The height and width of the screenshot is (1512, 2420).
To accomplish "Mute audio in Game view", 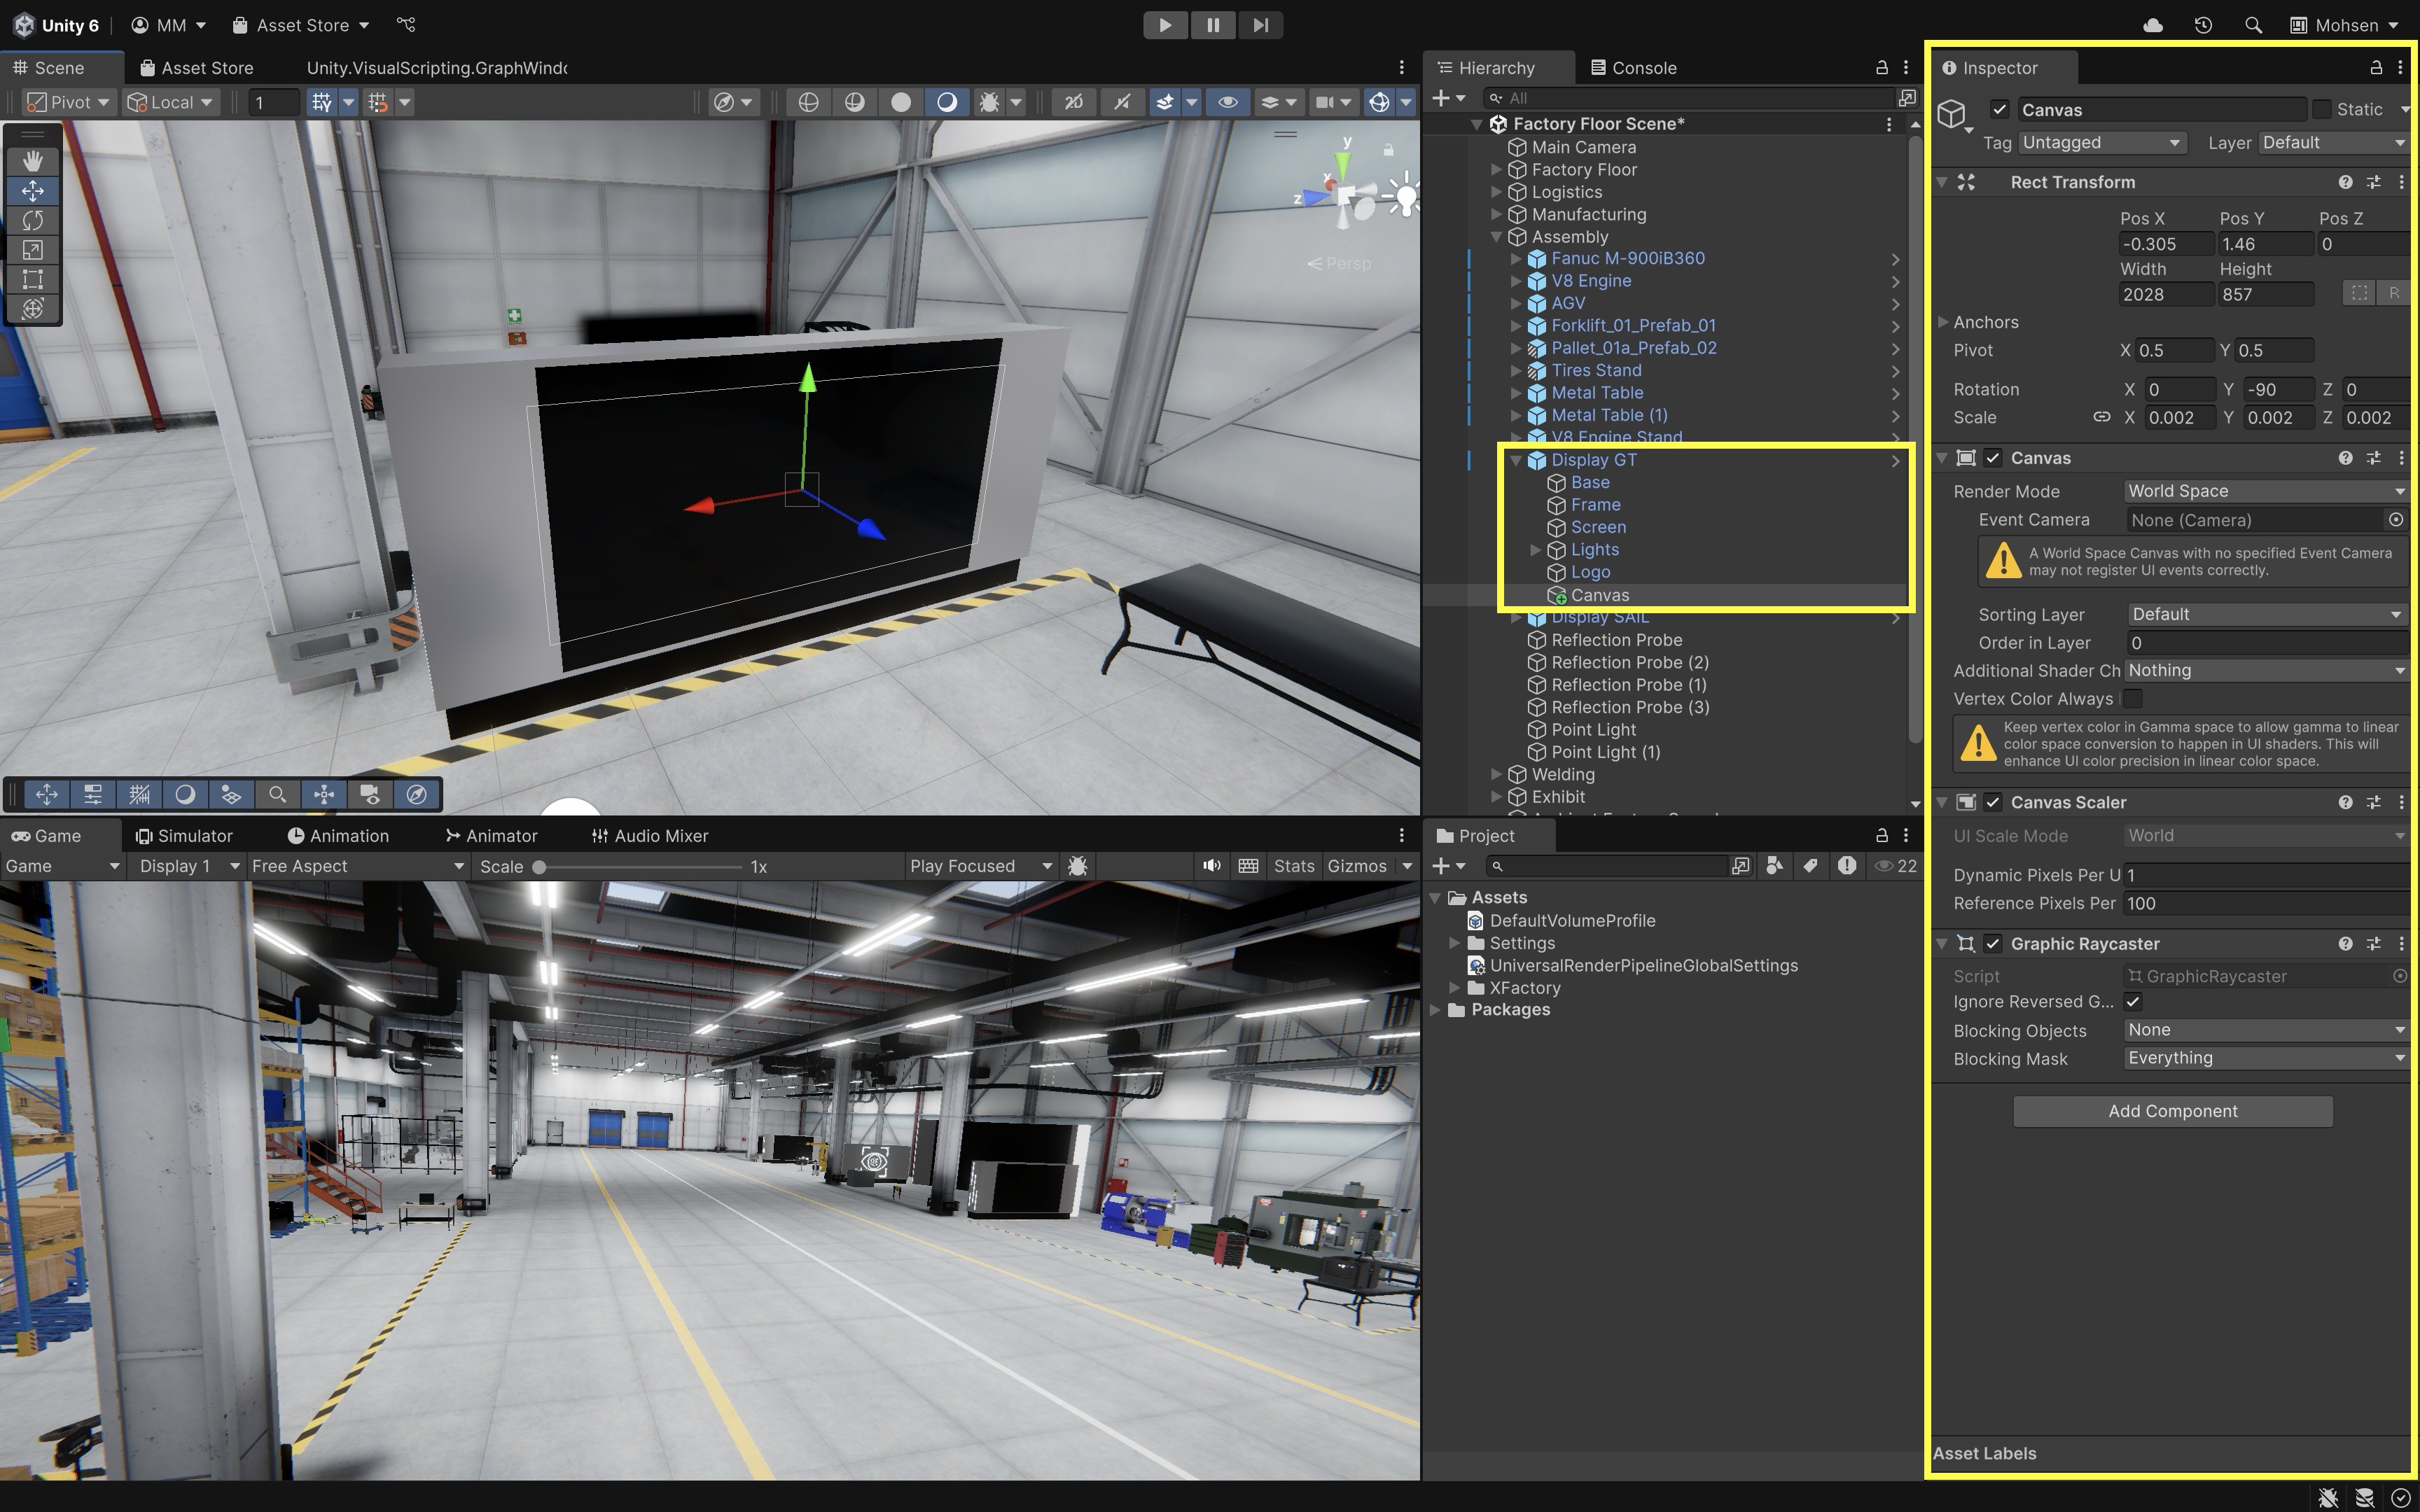I will pos(1212,866).
